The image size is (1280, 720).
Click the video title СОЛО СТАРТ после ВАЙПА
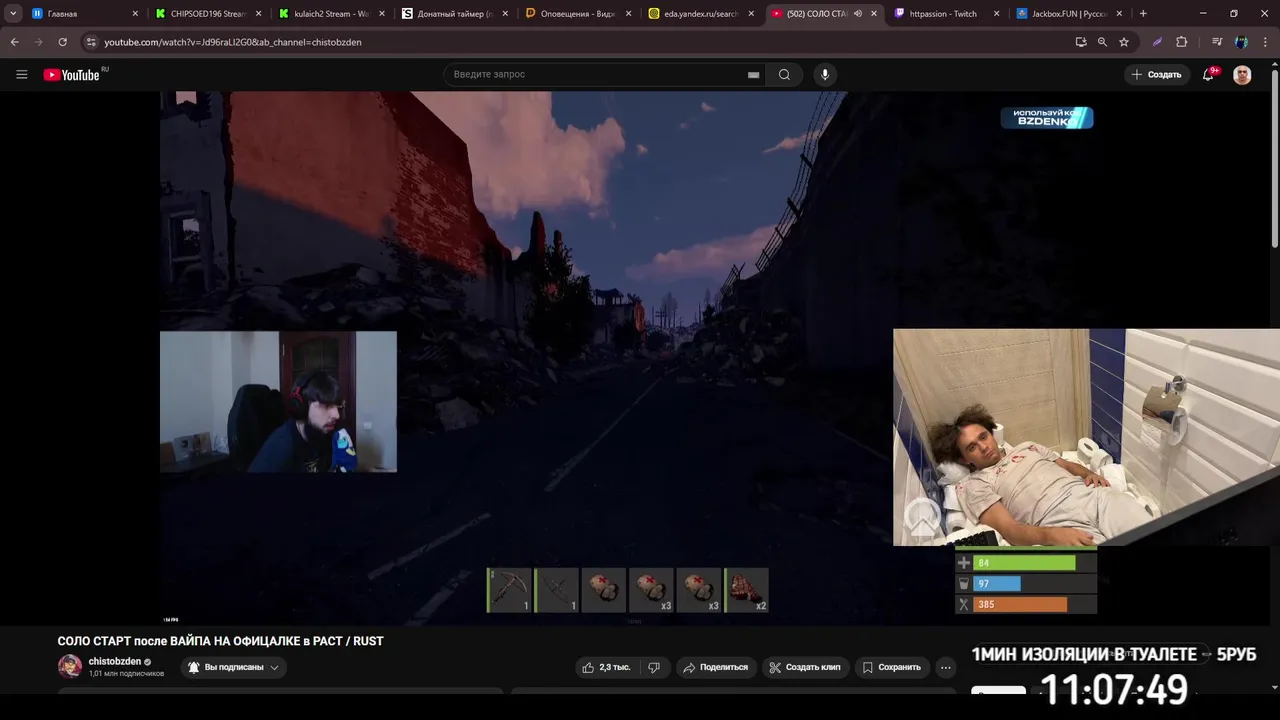click(220, 641)
